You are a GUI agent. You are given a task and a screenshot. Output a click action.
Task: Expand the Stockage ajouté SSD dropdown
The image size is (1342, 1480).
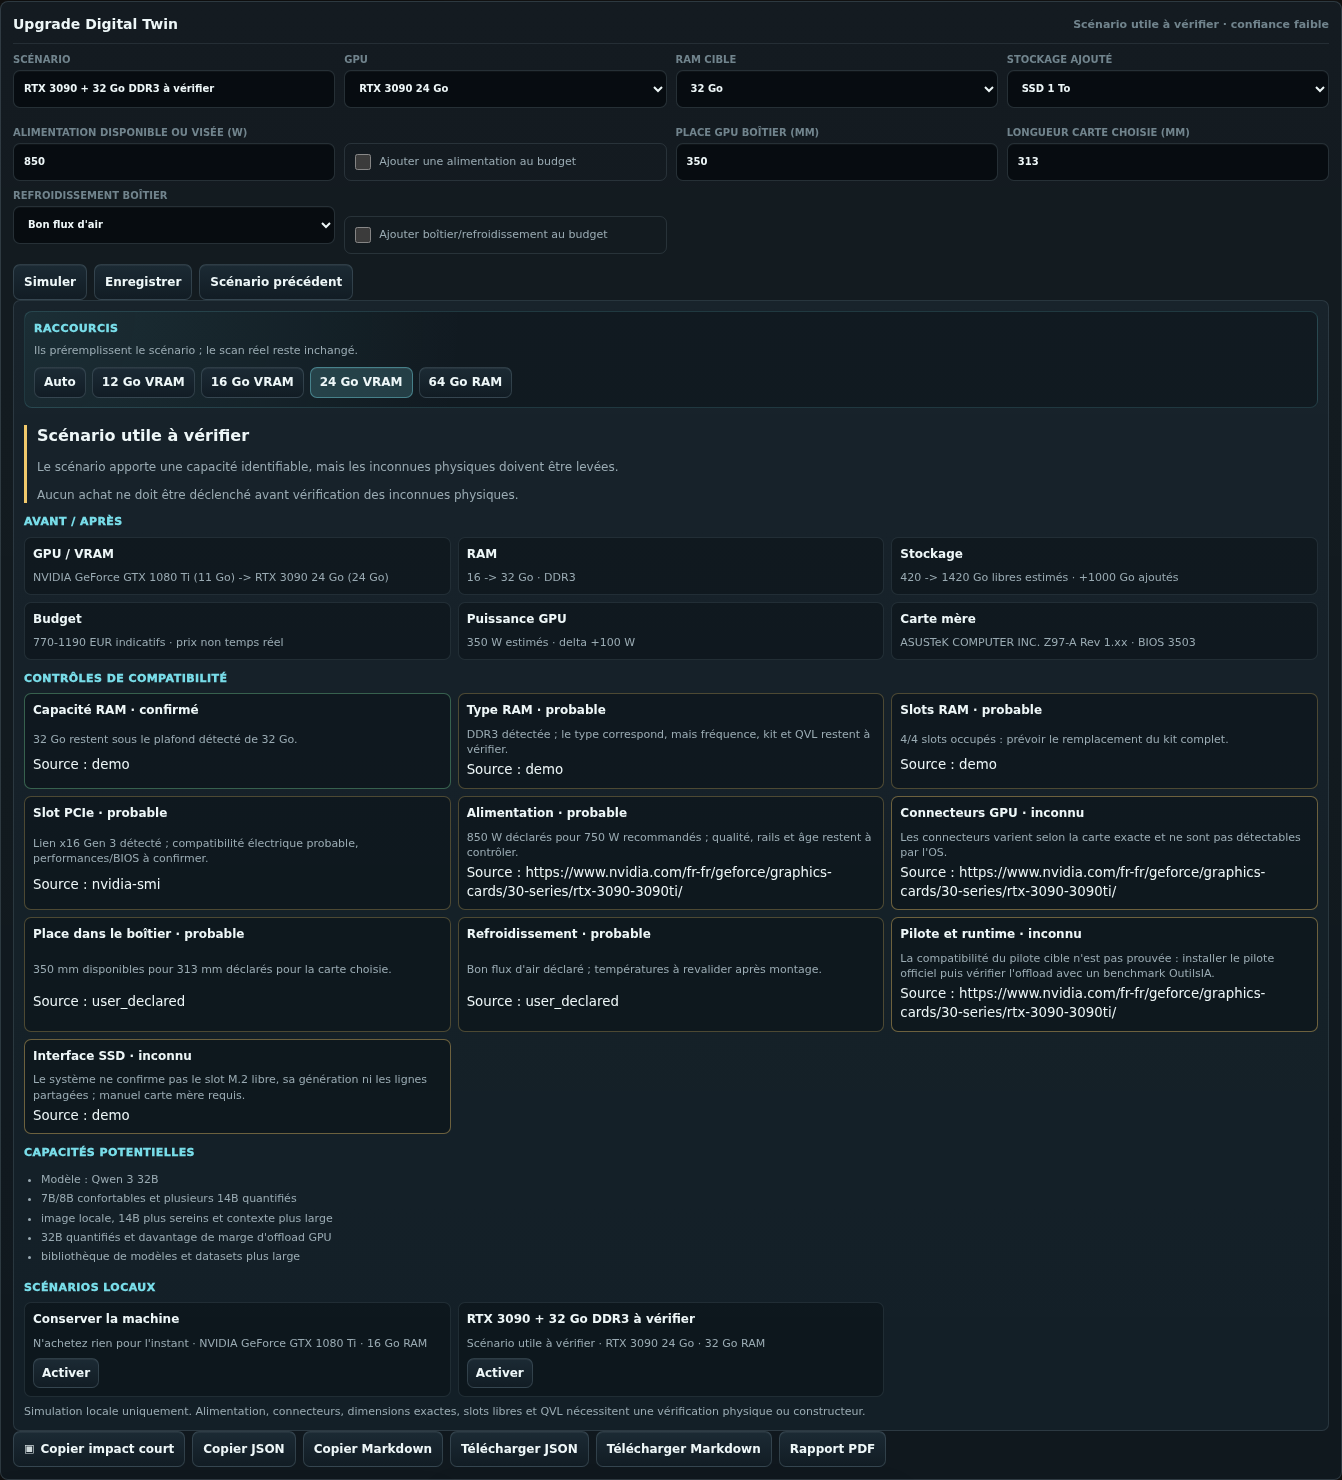(1167, 89)
